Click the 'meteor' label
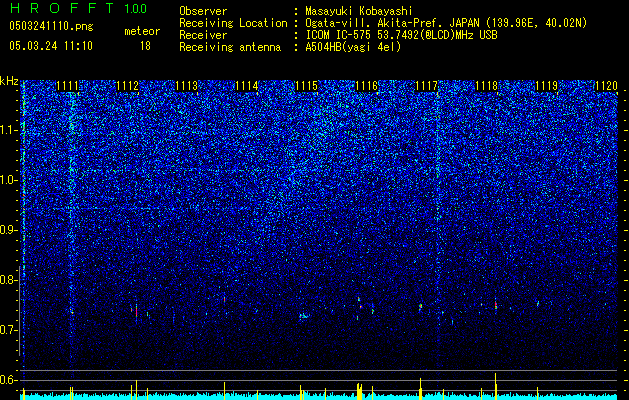Image resolution: width=629 pixels, height=400 pixels. coord(142,31)
